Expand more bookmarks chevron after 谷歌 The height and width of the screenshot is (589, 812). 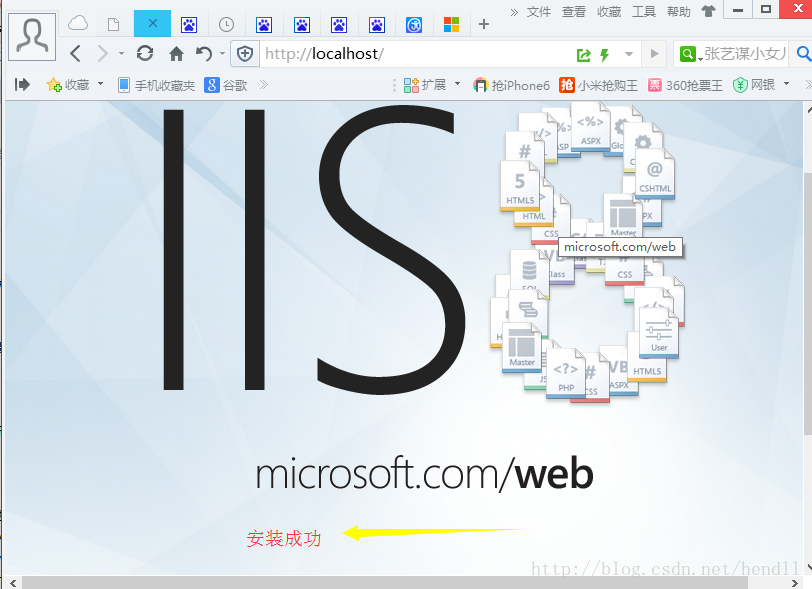(x=264, y=84)
